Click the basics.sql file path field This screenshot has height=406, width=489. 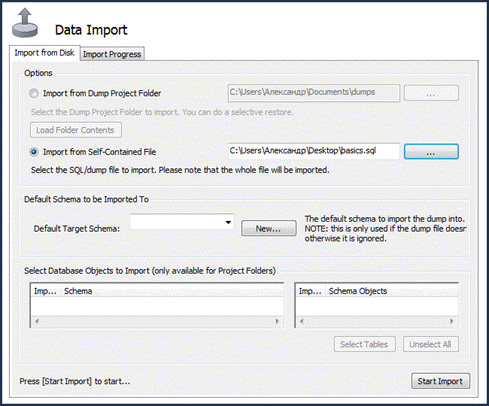pos(314,151)
